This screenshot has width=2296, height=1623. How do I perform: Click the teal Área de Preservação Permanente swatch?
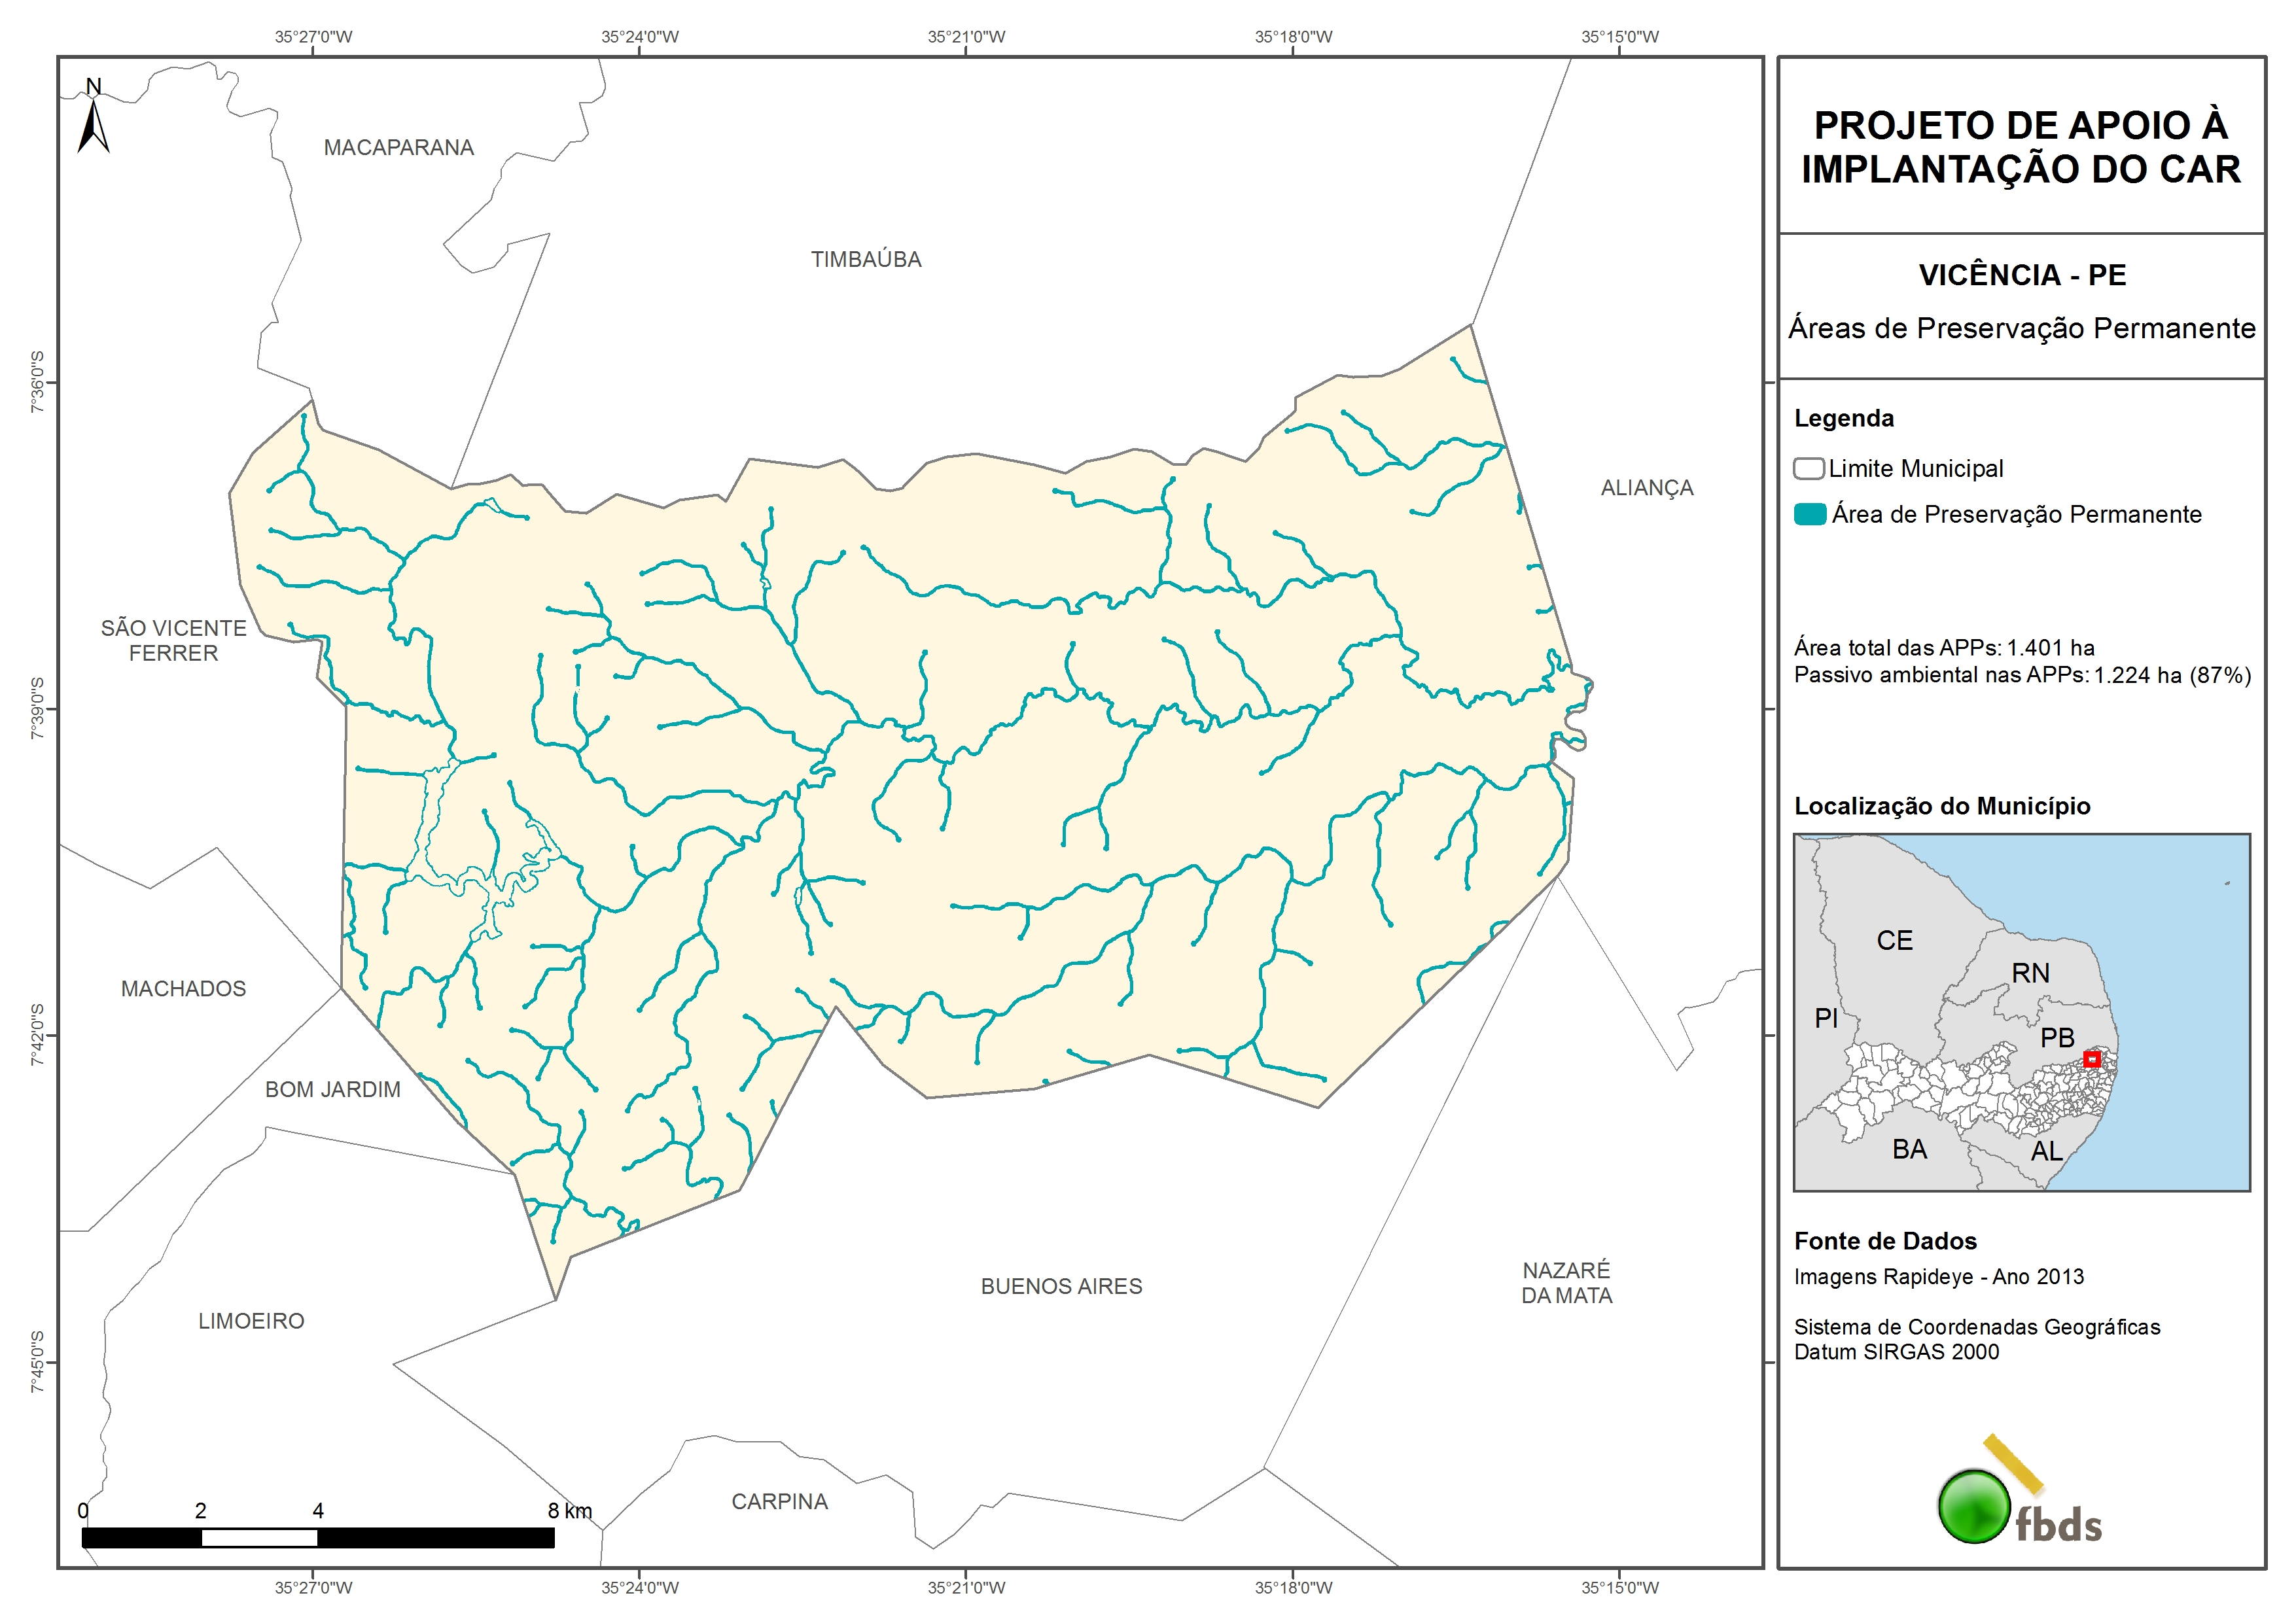tap(1810, 515)
